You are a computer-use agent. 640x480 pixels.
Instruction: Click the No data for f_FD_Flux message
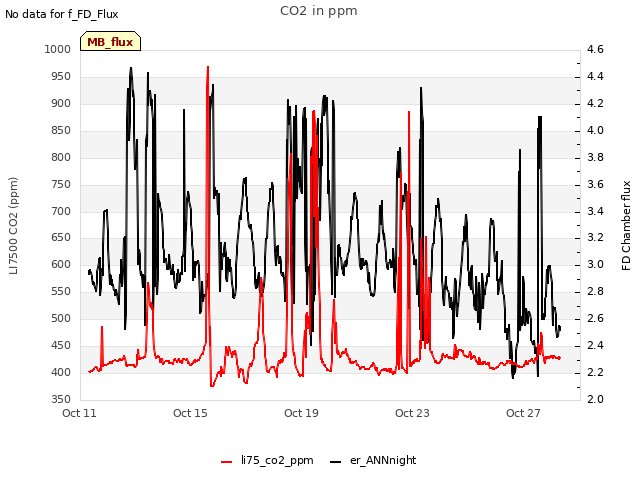tap(62, 15)
